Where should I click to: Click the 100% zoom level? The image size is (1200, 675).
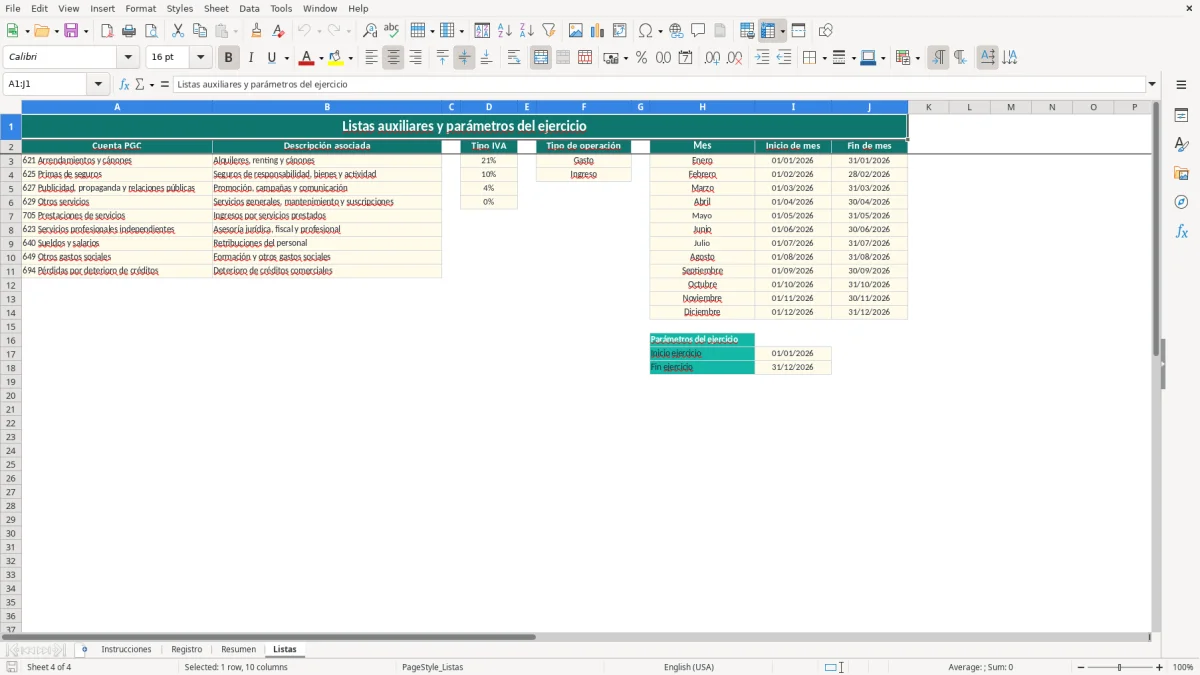click(x=1183, y=667)
